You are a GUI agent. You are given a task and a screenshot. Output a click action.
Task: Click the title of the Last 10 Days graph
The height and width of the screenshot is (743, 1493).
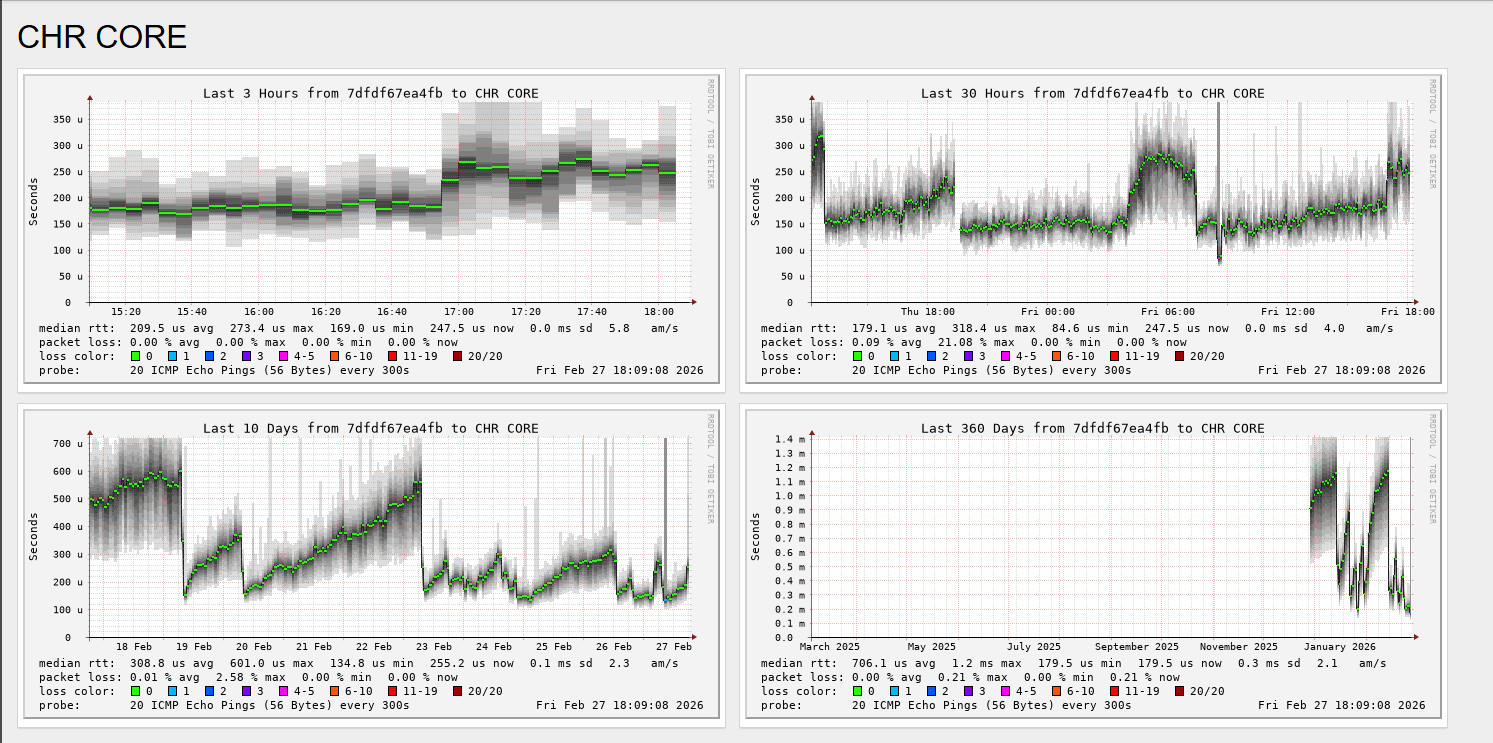(371, 428)
